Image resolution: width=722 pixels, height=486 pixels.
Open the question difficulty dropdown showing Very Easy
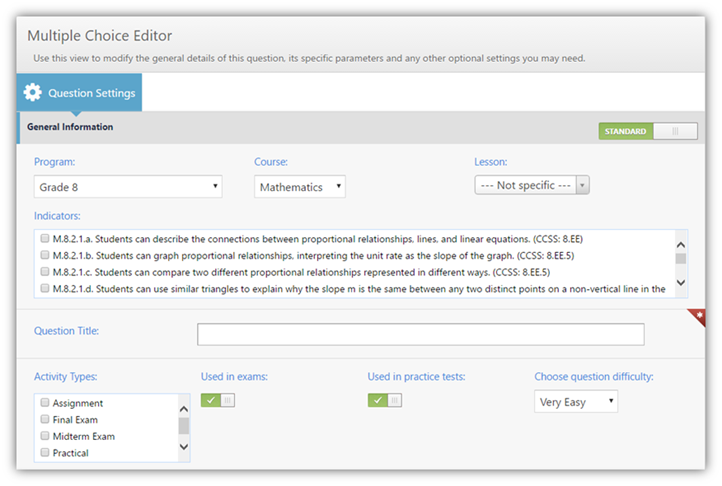coord(576,402)
